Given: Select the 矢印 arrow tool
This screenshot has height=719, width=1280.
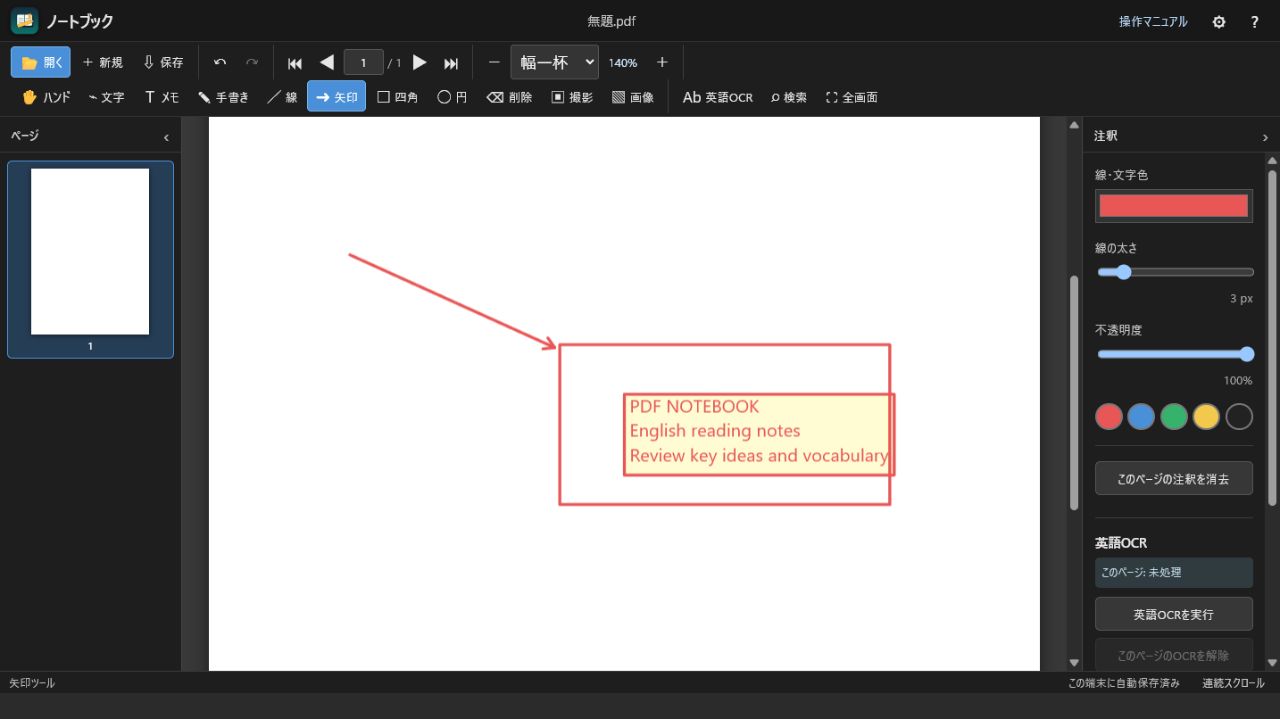Looking at the screenshot, I should [336, 97].
